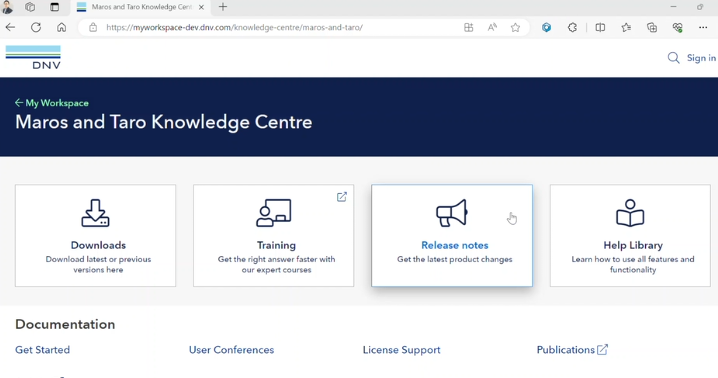
Task: Click the address bar URL
Action: point(234,27)
